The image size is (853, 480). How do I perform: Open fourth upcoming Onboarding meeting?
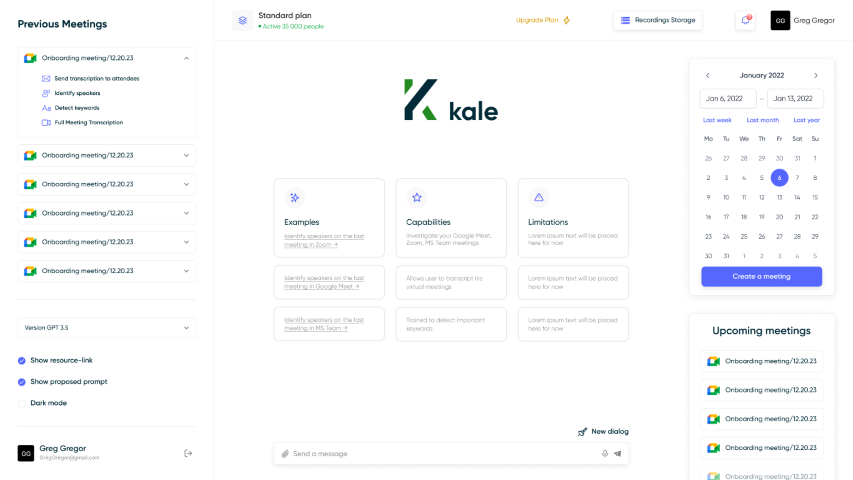(x=762, y=448)
